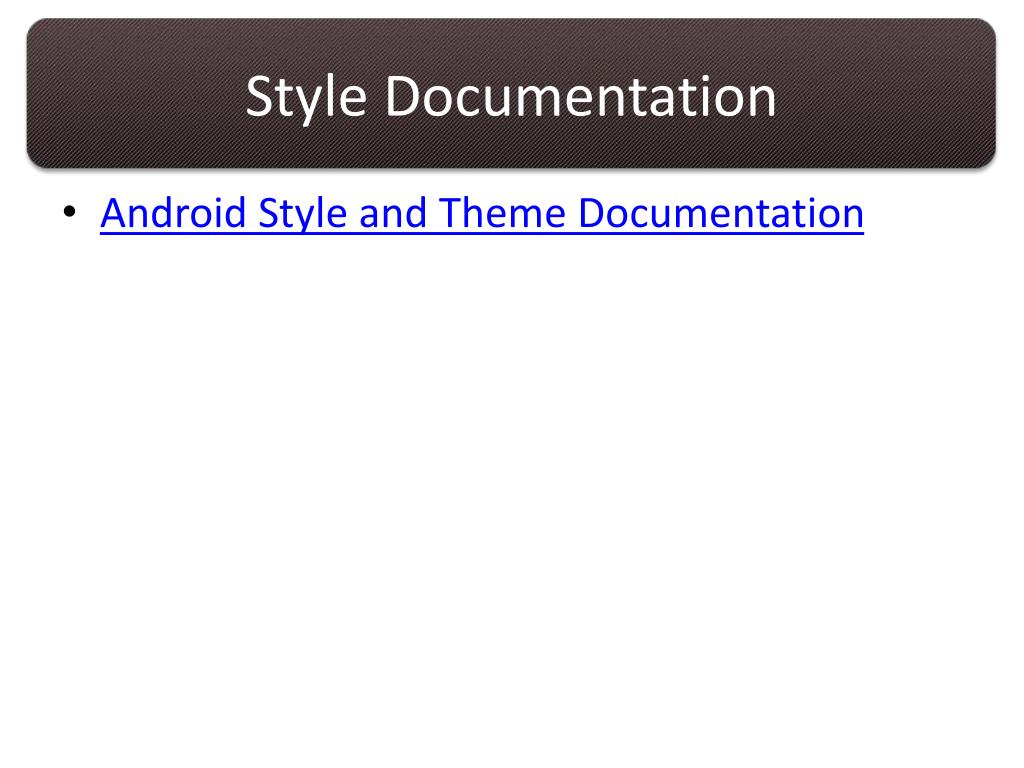Viewport: 1024px width, 768px height.
Task: Select the Style Documentation slide title
Action: (x=511, y=97)
